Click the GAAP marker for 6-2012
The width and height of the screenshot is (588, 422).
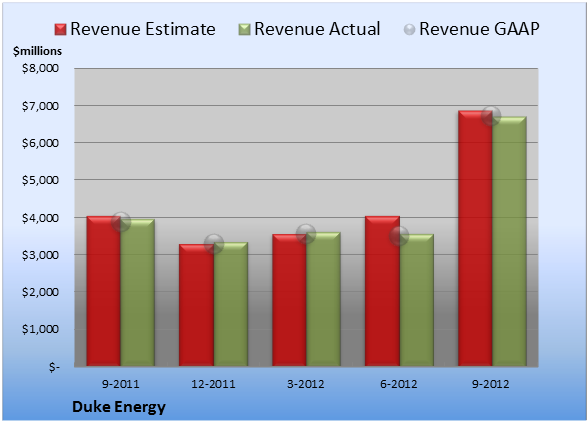(x=399, y=236)
